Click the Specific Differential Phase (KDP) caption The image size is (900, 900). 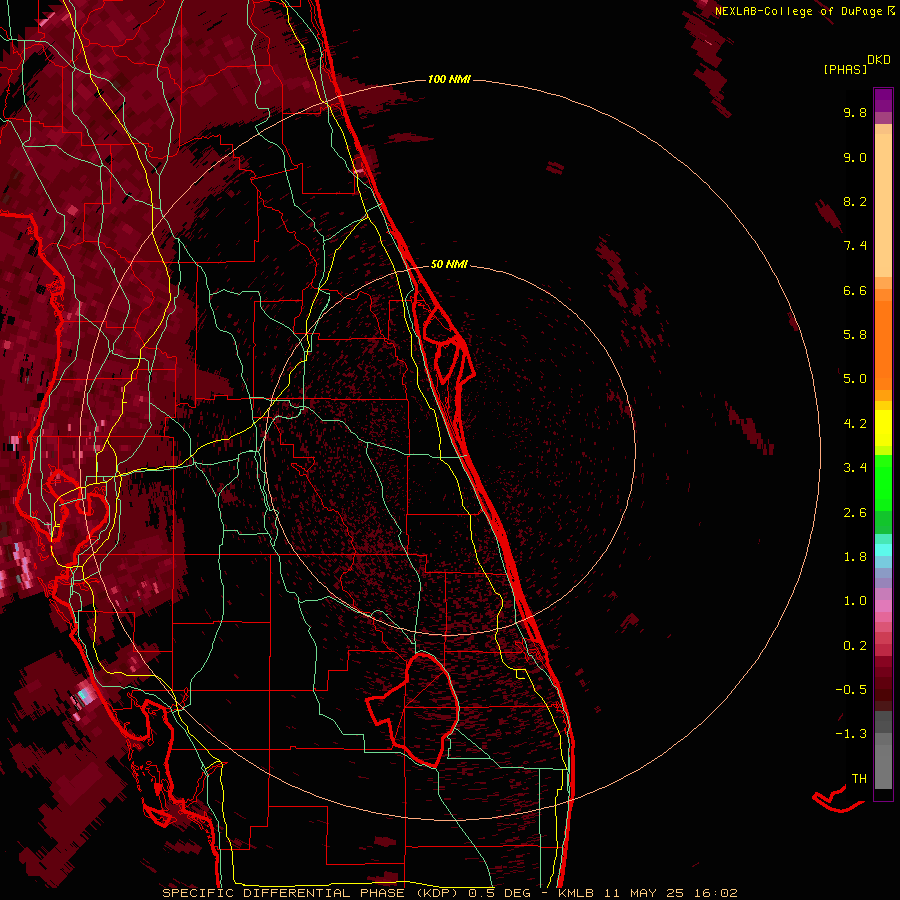(x=312, y=893)
